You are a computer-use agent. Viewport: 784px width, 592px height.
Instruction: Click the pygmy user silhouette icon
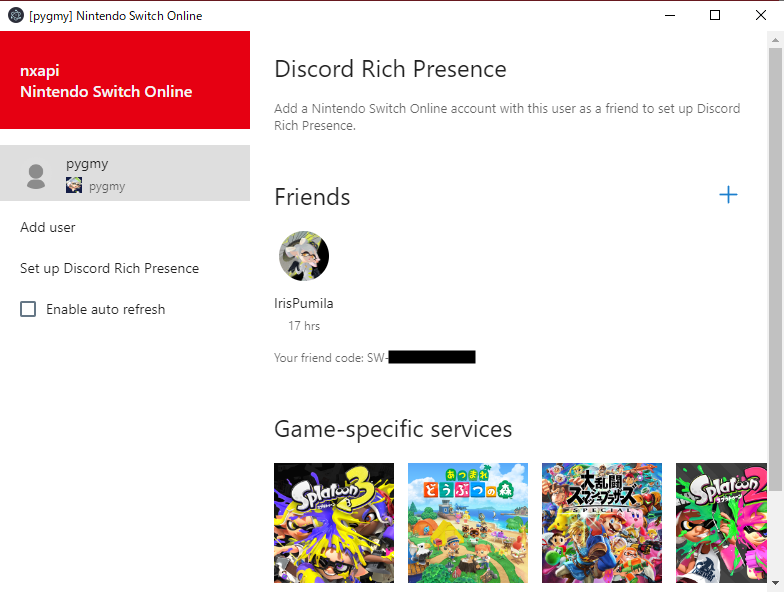pos(36,176)
